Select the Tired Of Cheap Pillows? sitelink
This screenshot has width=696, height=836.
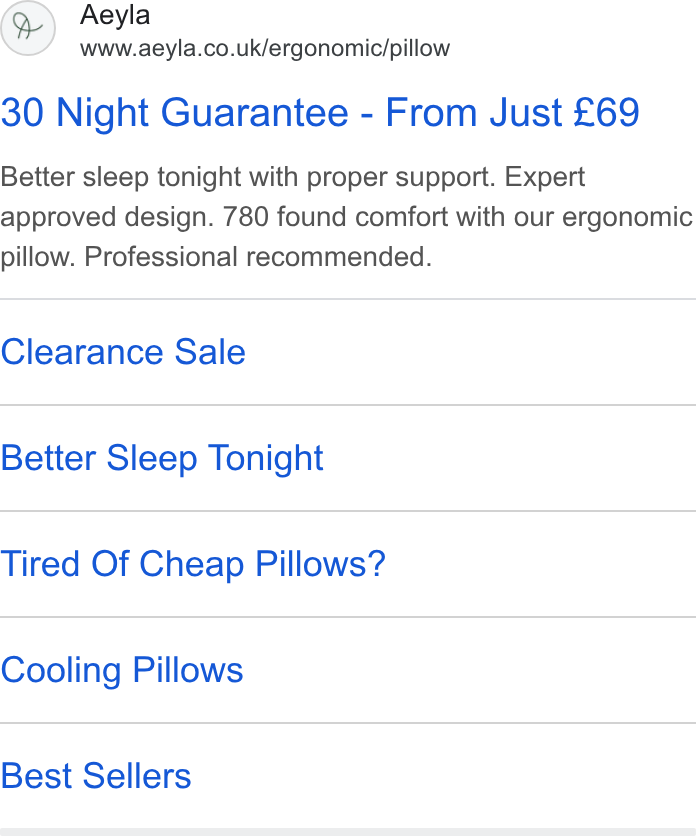[193, 564]
